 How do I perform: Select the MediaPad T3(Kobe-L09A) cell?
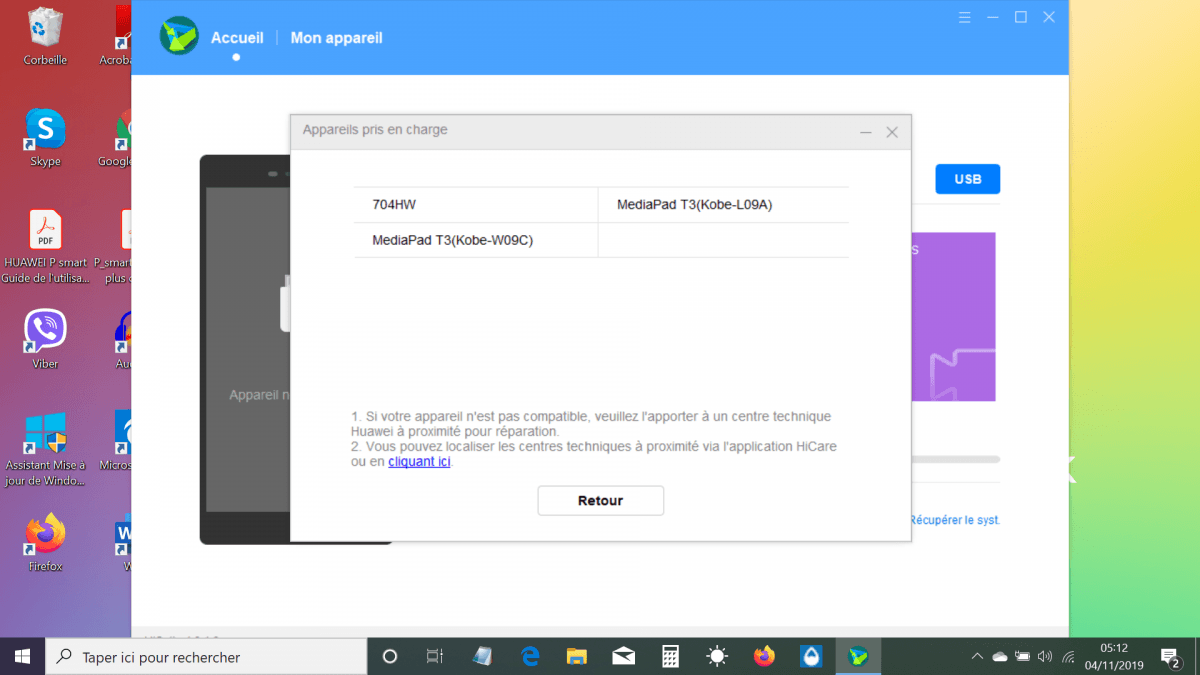click(x=723, y=204)
